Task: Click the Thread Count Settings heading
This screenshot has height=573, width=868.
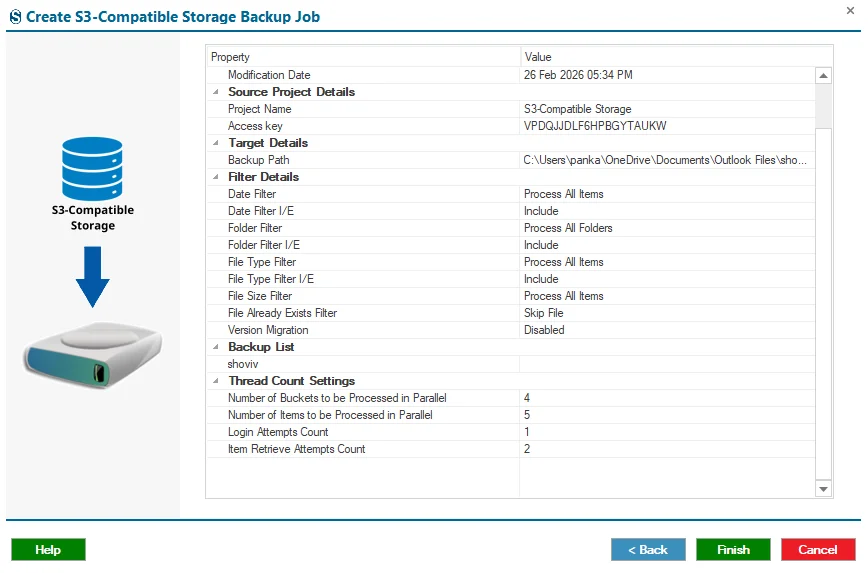Action: [x=292, y=381]
